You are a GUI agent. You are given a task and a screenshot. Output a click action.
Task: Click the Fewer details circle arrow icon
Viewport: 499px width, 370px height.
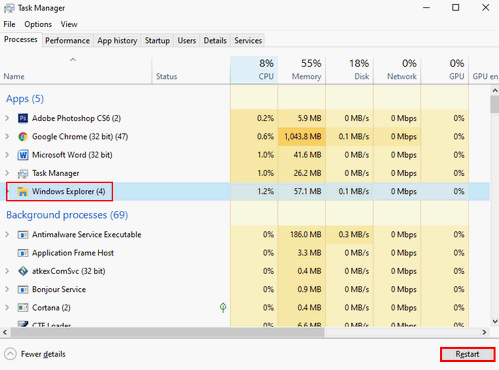pyautogui.click(x=10, y=354)
